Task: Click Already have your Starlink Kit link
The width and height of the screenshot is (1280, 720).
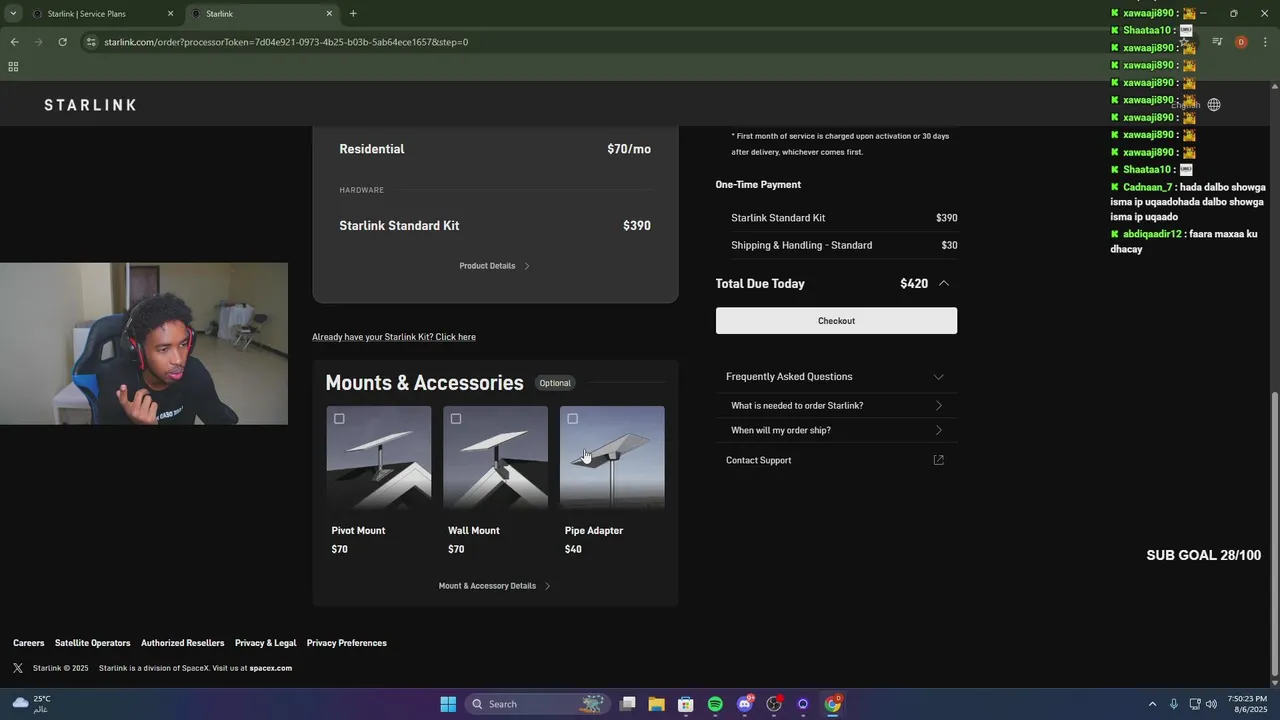Action: (x=394, y=337)
